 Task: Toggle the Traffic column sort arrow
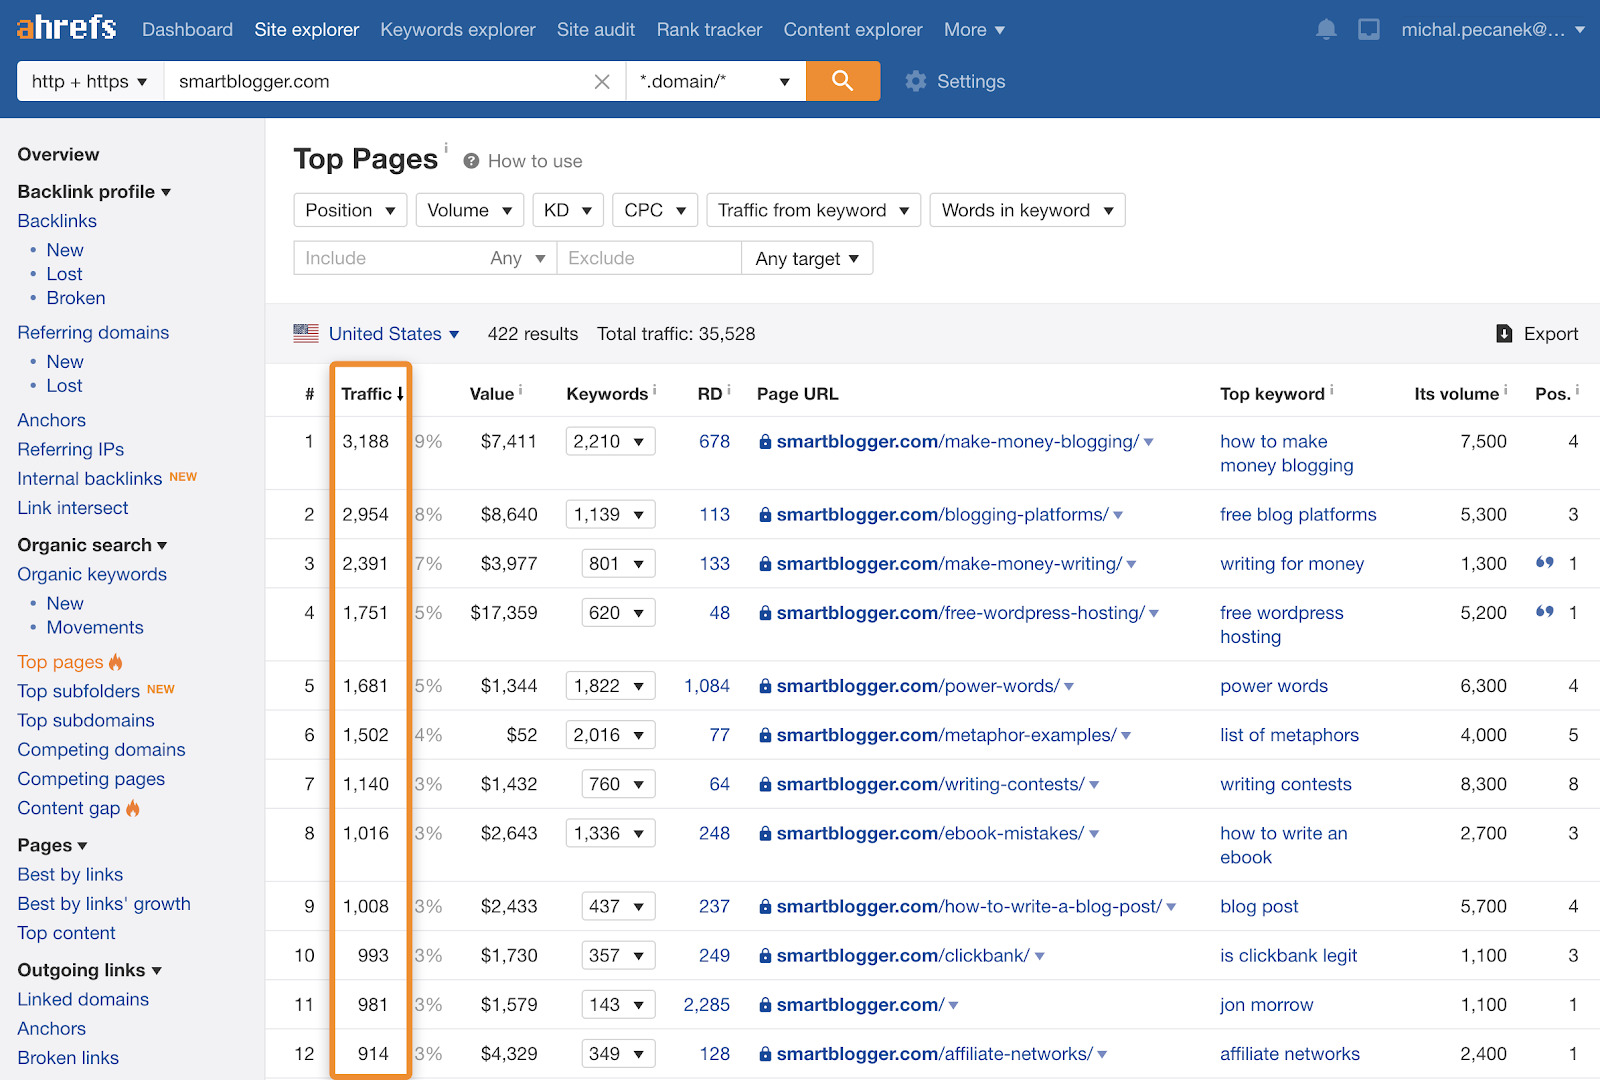point(401,393)
